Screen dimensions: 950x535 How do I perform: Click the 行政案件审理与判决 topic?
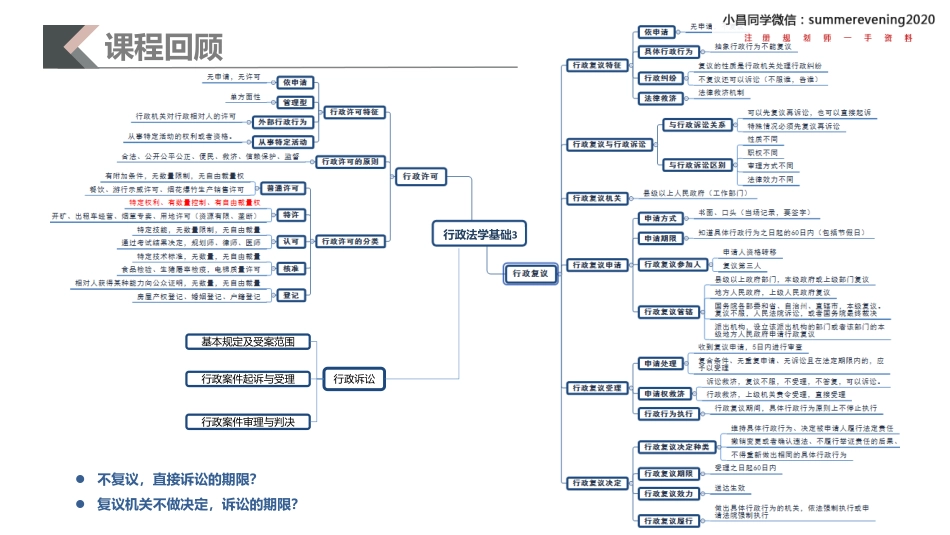point(248,422)
